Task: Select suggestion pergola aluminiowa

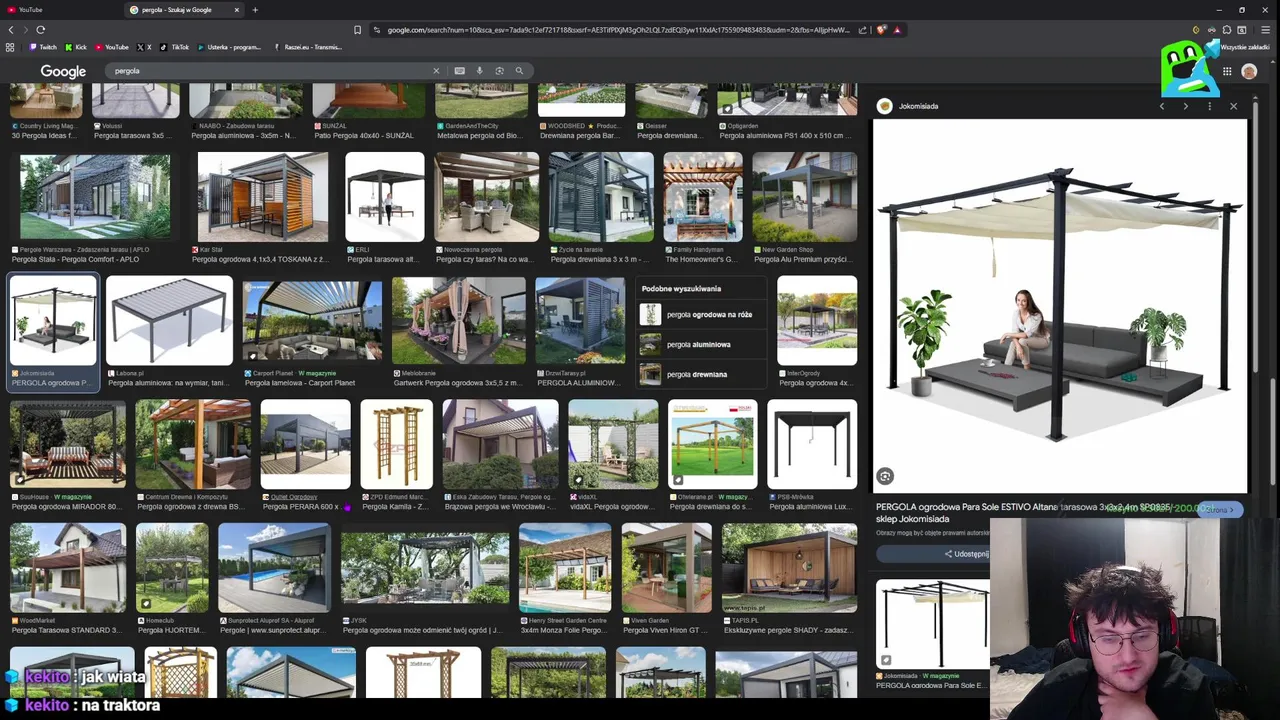Action: point(701,344)
